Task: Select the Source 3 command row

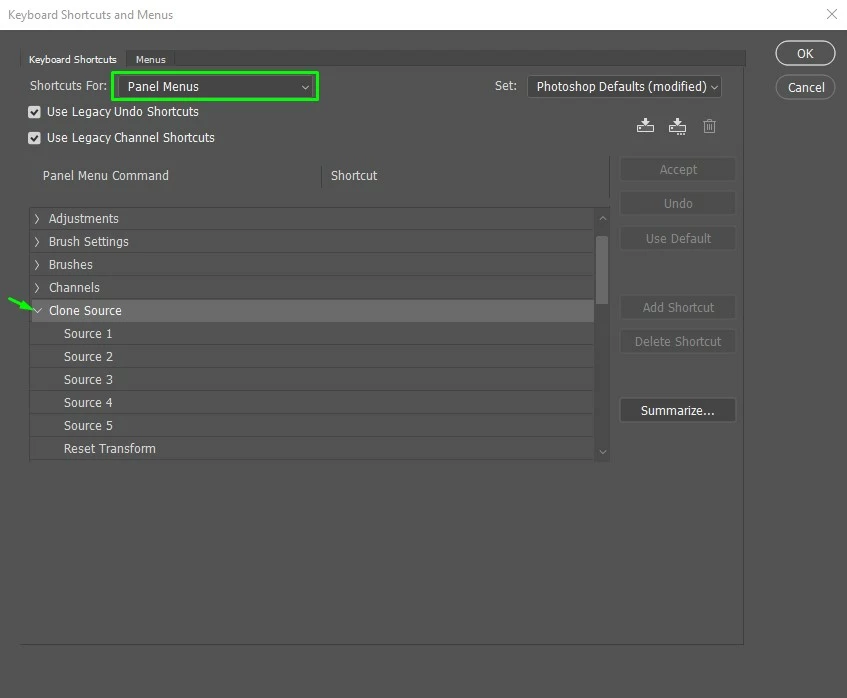Action: pos(312,380)
